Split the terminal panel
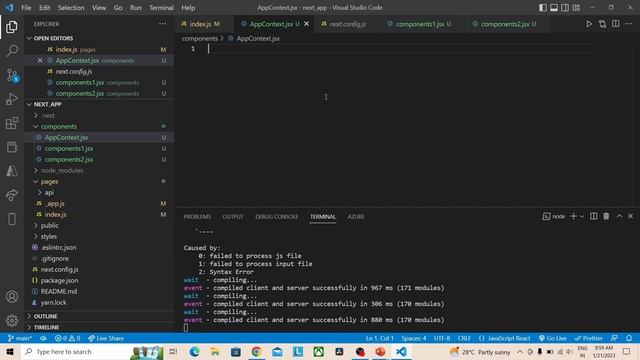The width and height of the screenshot is (640, 360). (x=593, y=216)
